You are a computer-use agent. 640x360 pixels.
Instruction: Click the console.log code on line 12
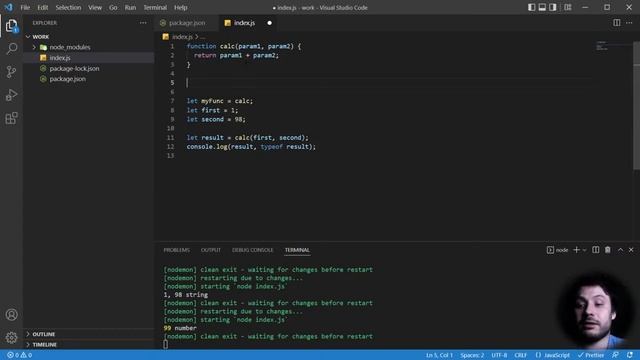pyautogui.click(x=251, y=147)
